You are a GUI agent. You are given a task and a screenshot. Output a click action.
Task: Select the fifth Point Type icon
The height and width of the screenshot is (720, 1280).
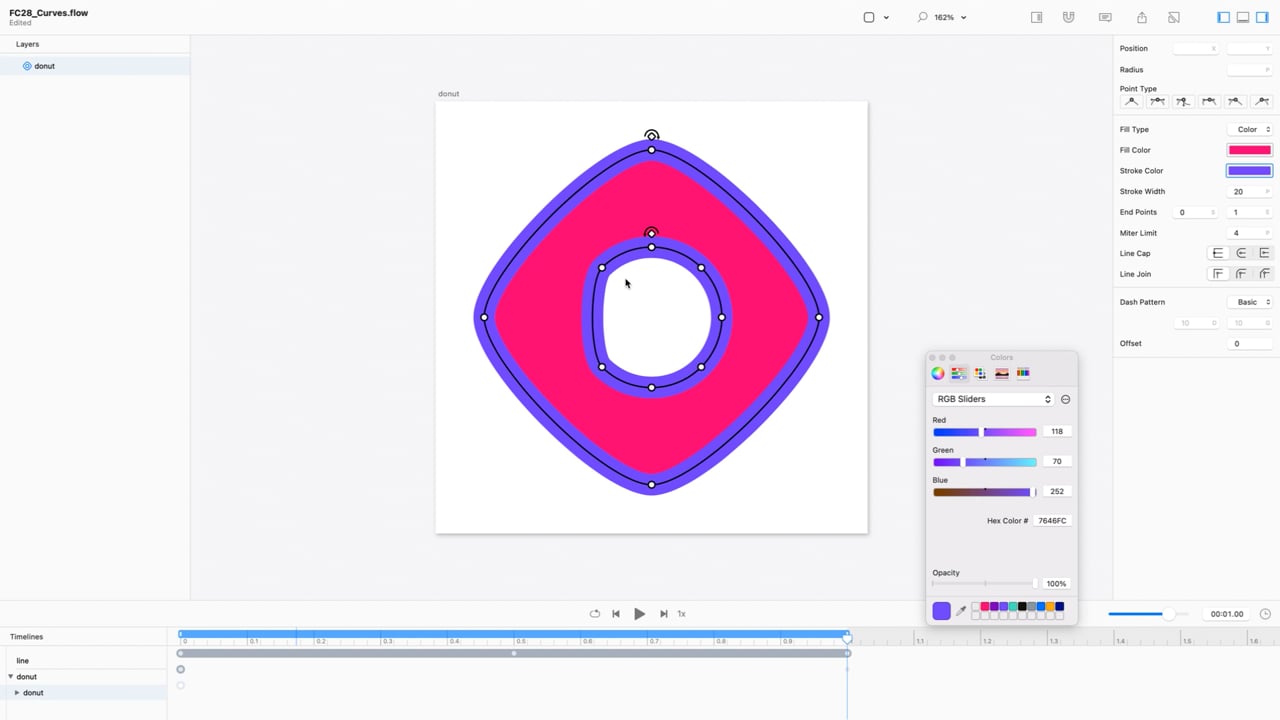click(1235, 102)
